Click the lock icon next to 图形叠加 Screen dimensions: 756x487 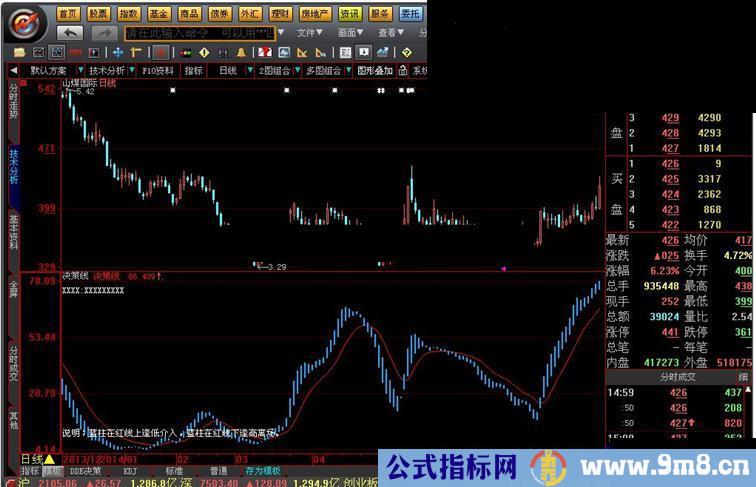[x=402, y=71]
